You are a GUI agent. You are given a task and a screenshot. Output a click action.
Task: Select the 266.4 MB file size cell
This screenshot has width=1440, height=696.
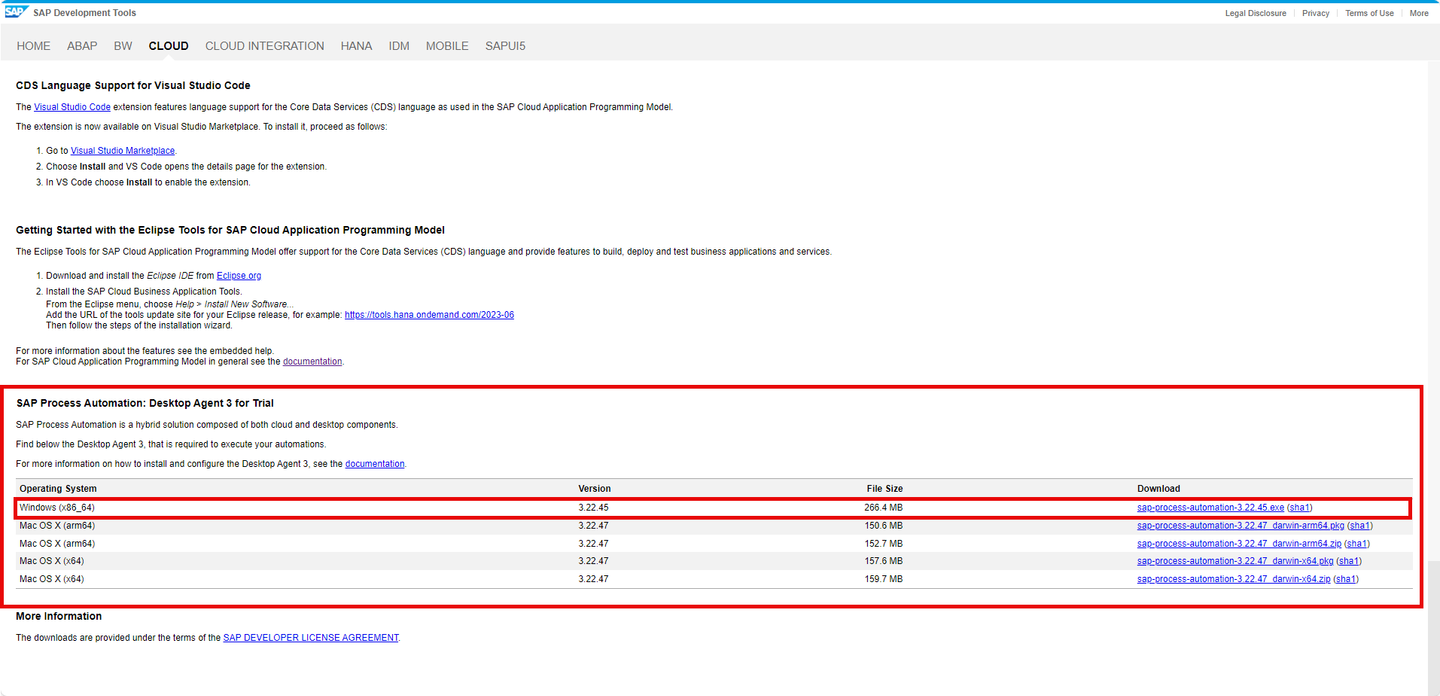coord(884,508)
